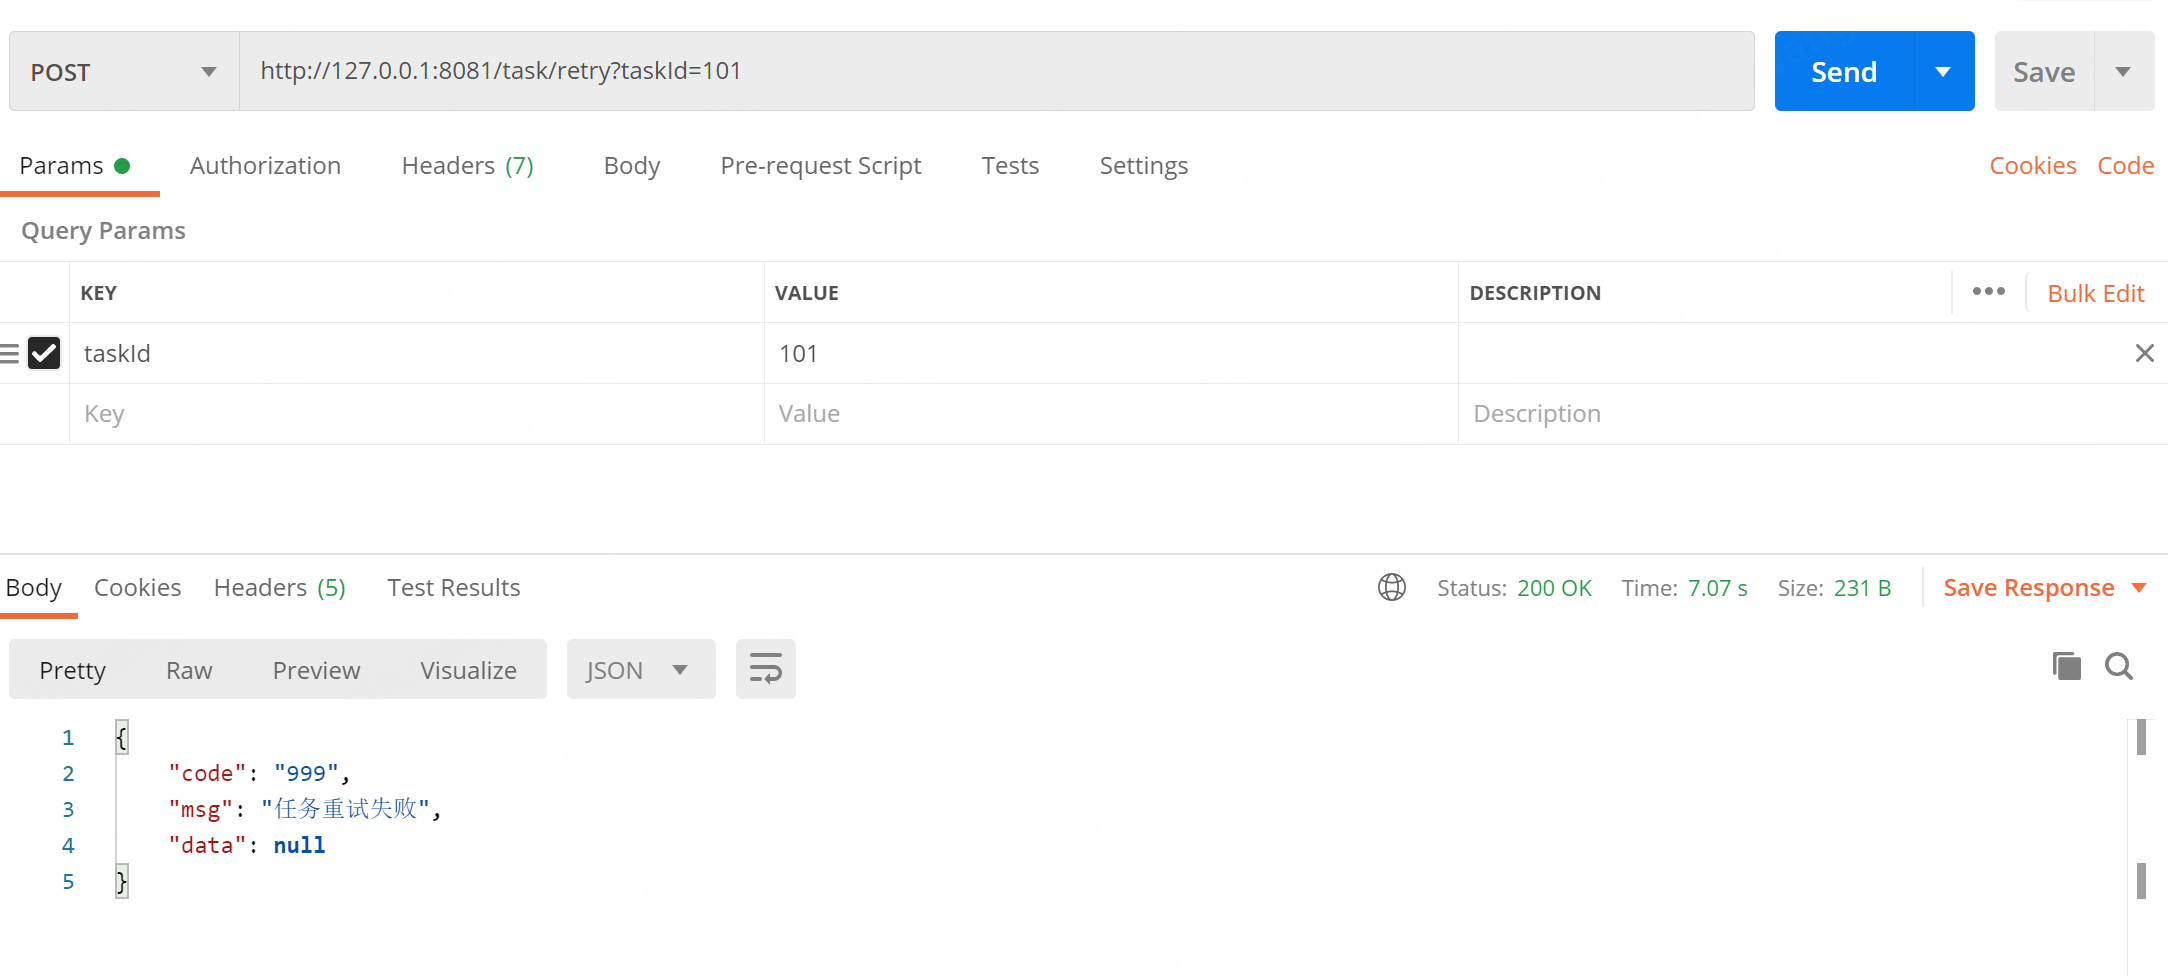Switch response view to Pretty

tap(72, 670)
